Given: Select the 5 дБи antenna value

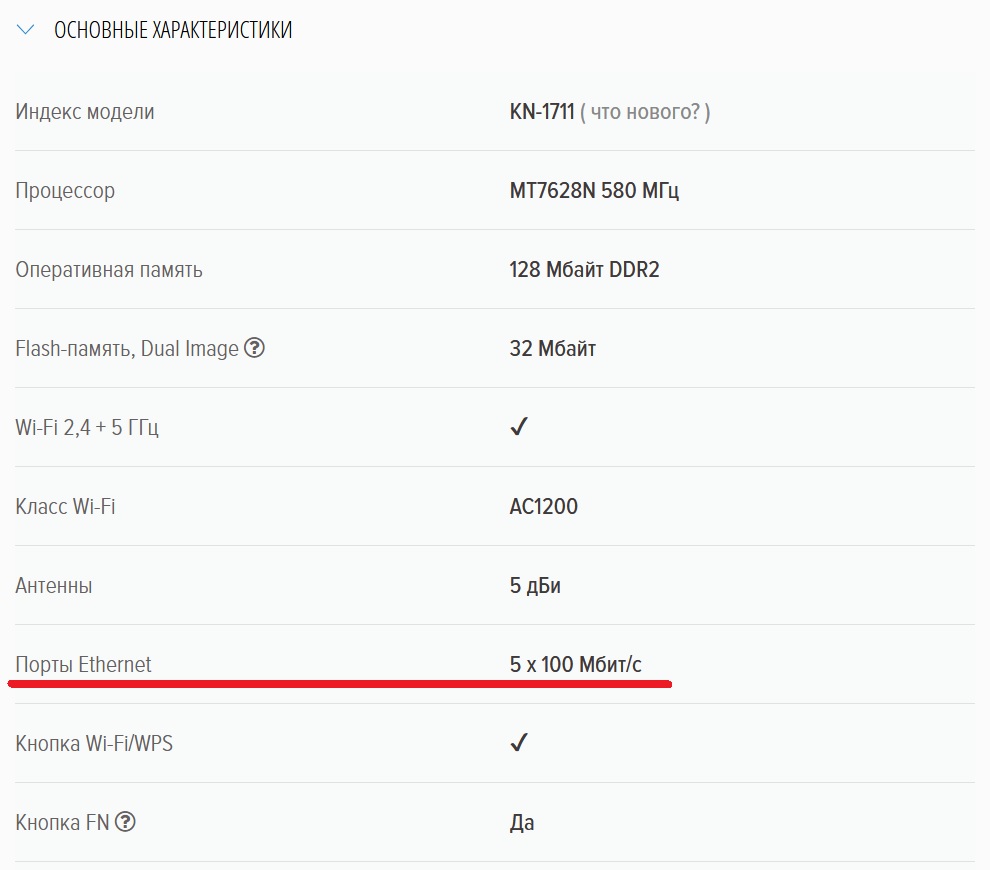Looking at the screenshot, I should click(535, 585).
